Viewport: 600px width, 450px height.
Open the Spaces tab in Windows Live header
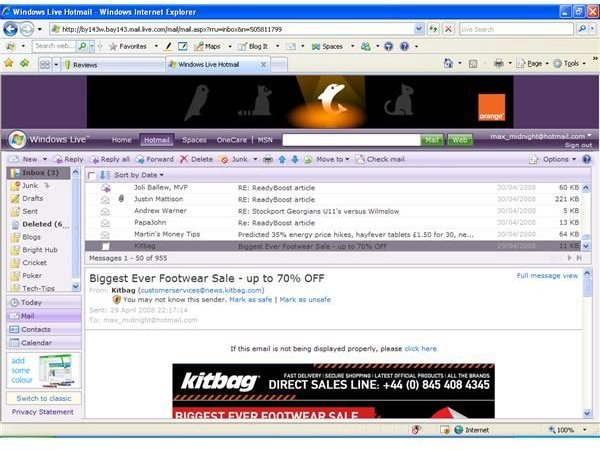click(194, 140)
